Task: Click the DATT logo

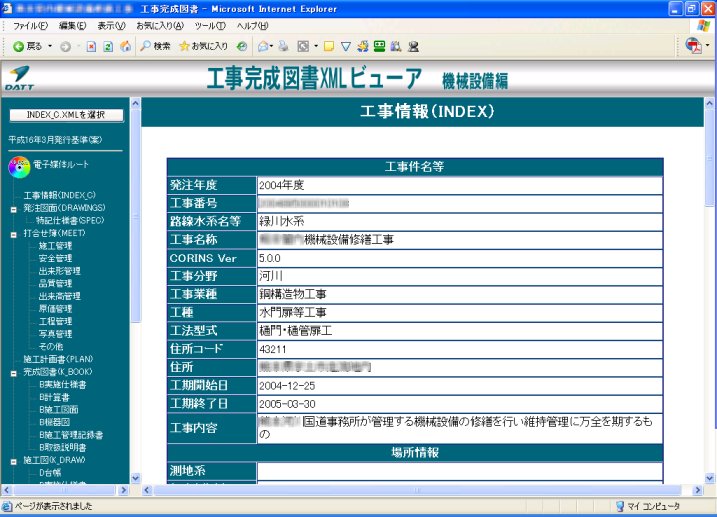Action: point(19,78)
